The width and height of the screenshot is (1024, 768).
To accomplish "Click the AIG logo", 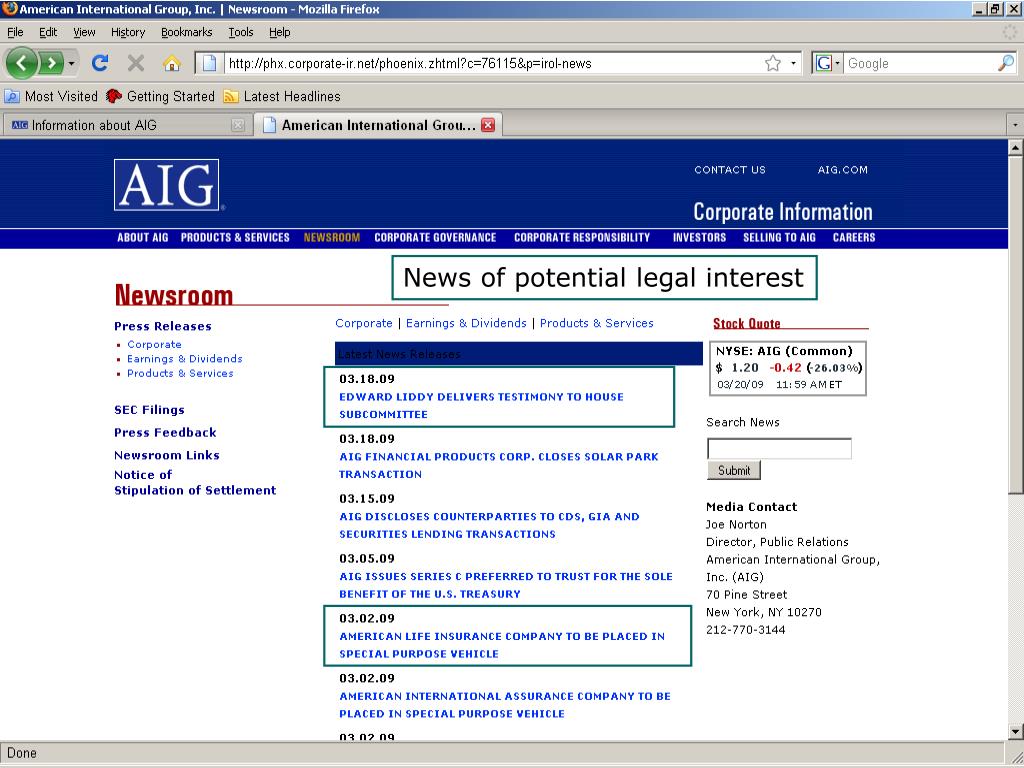I will 167,185.
